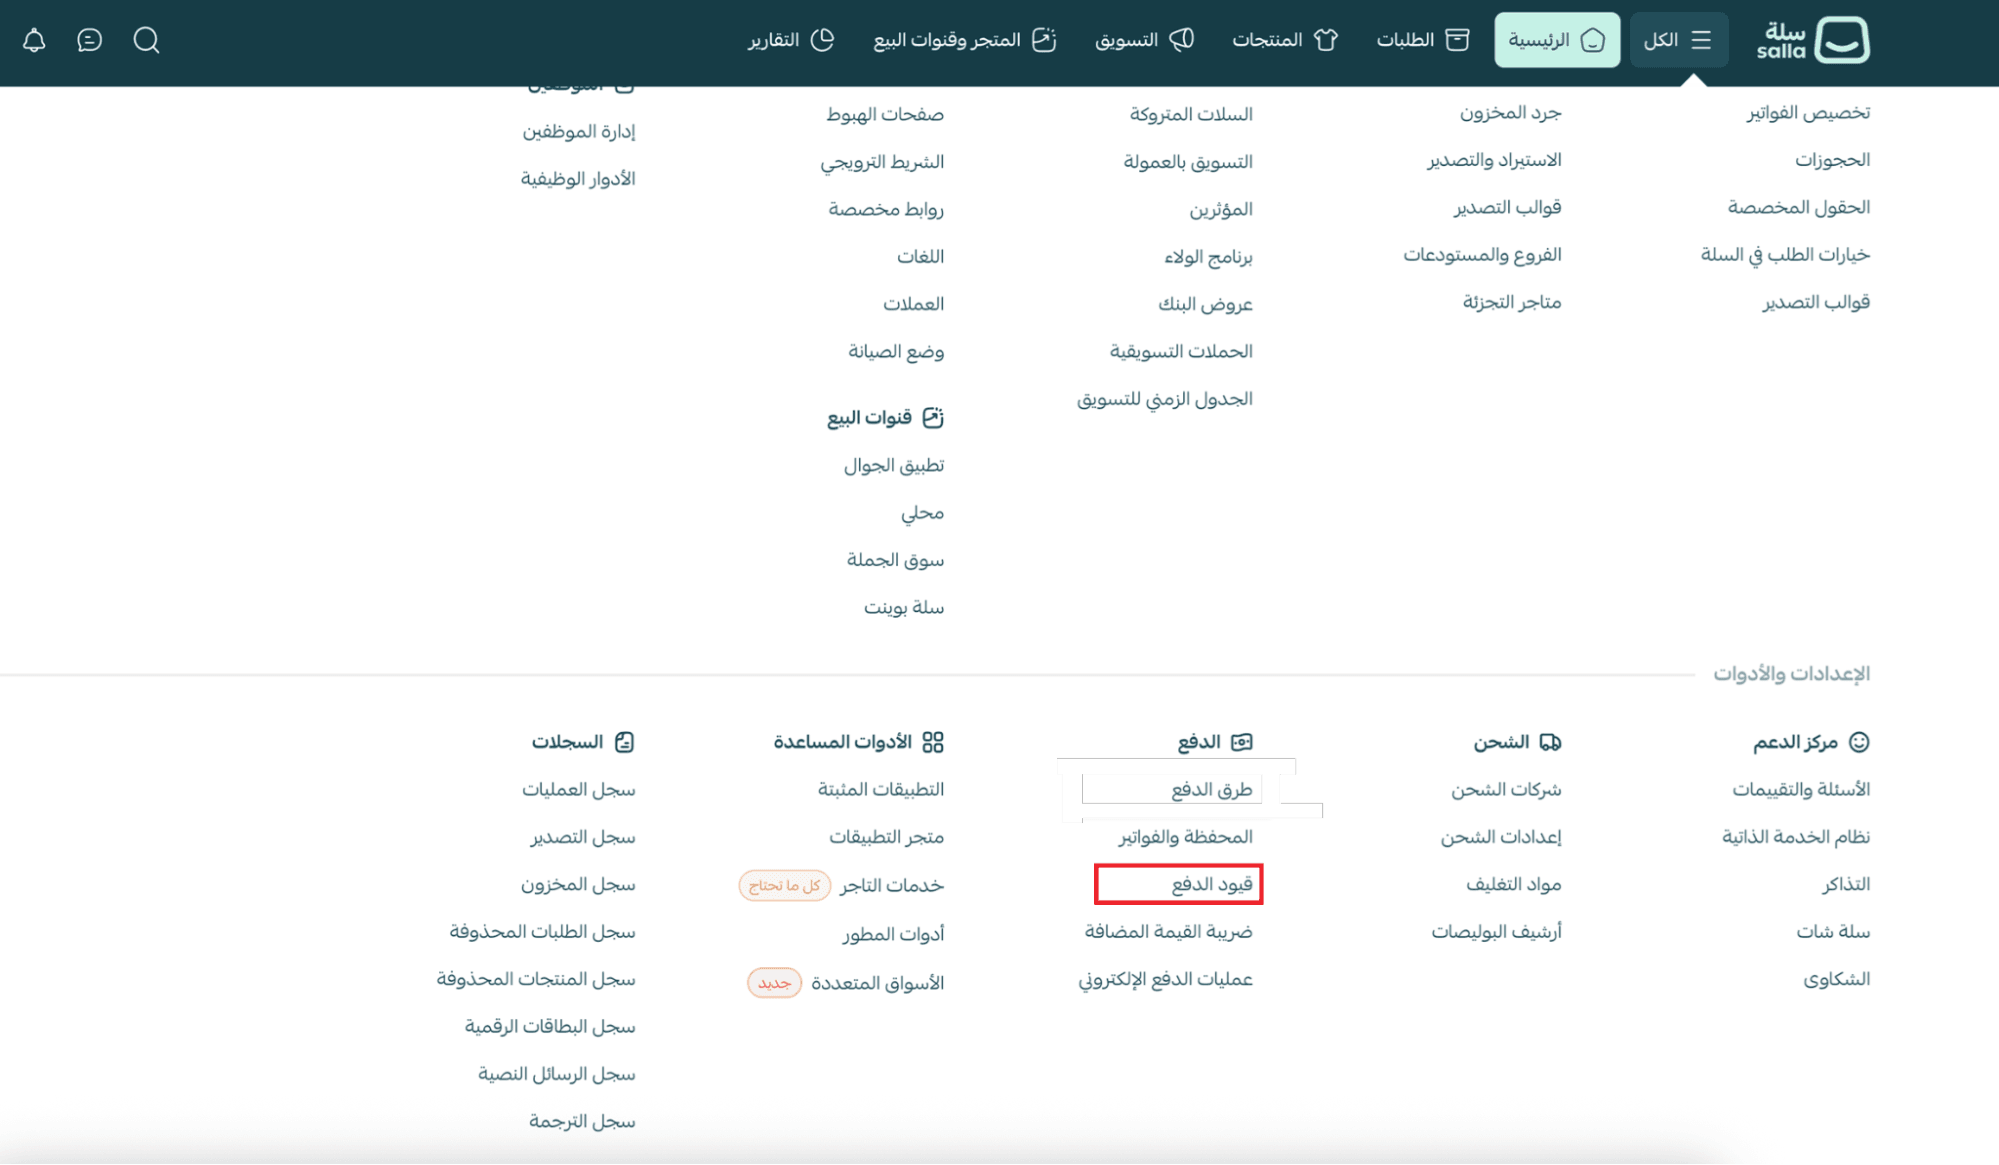This screenshot has height=1165, width=1999.
Task: Open the التسويق top menu
Action: point(1144,40)
